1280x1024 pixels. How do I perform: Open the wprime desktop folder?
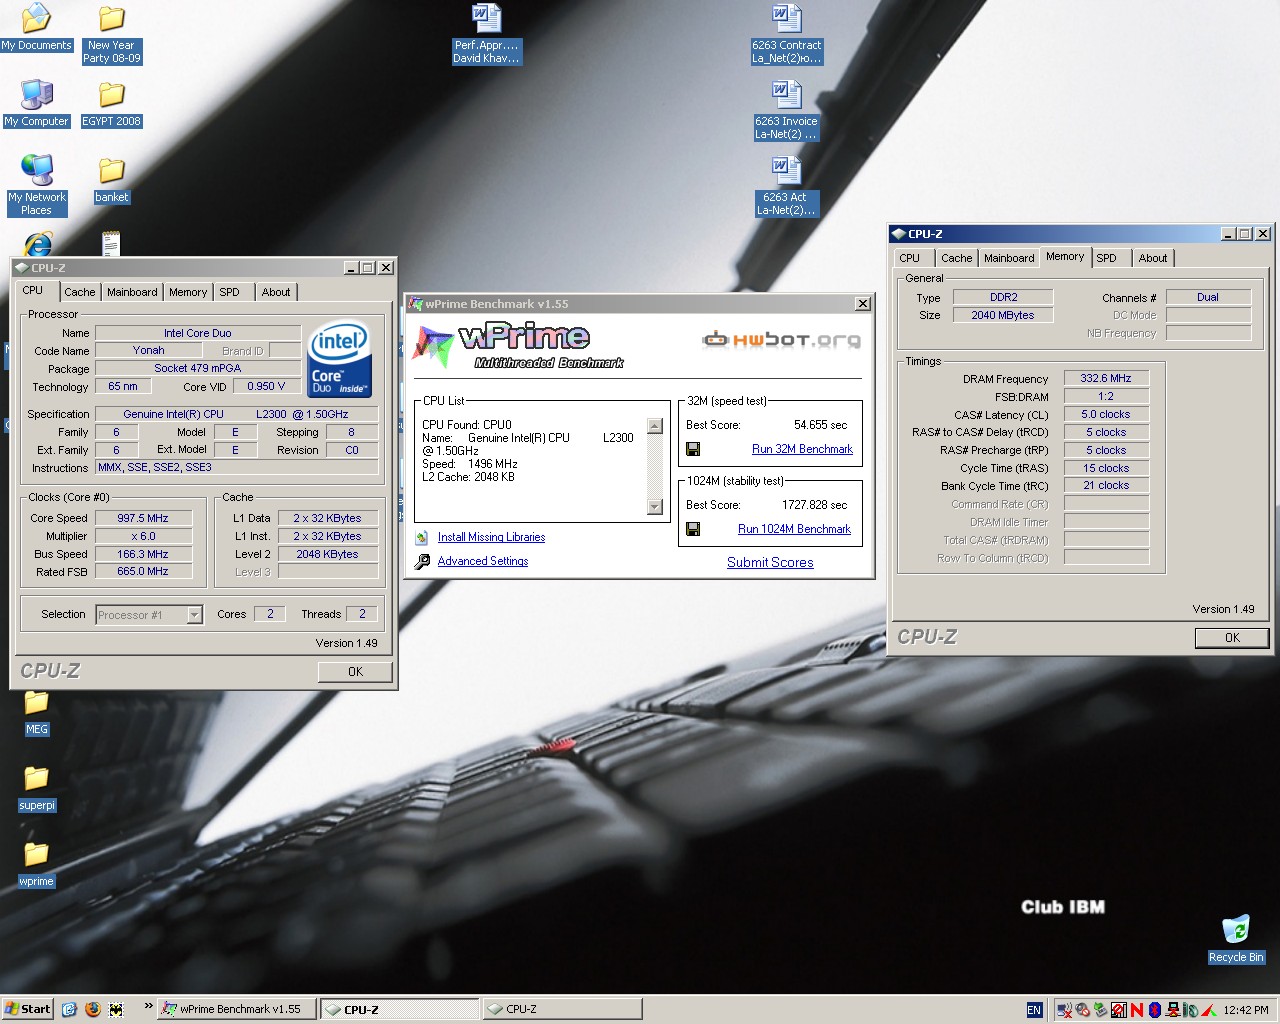click(37, 864)
